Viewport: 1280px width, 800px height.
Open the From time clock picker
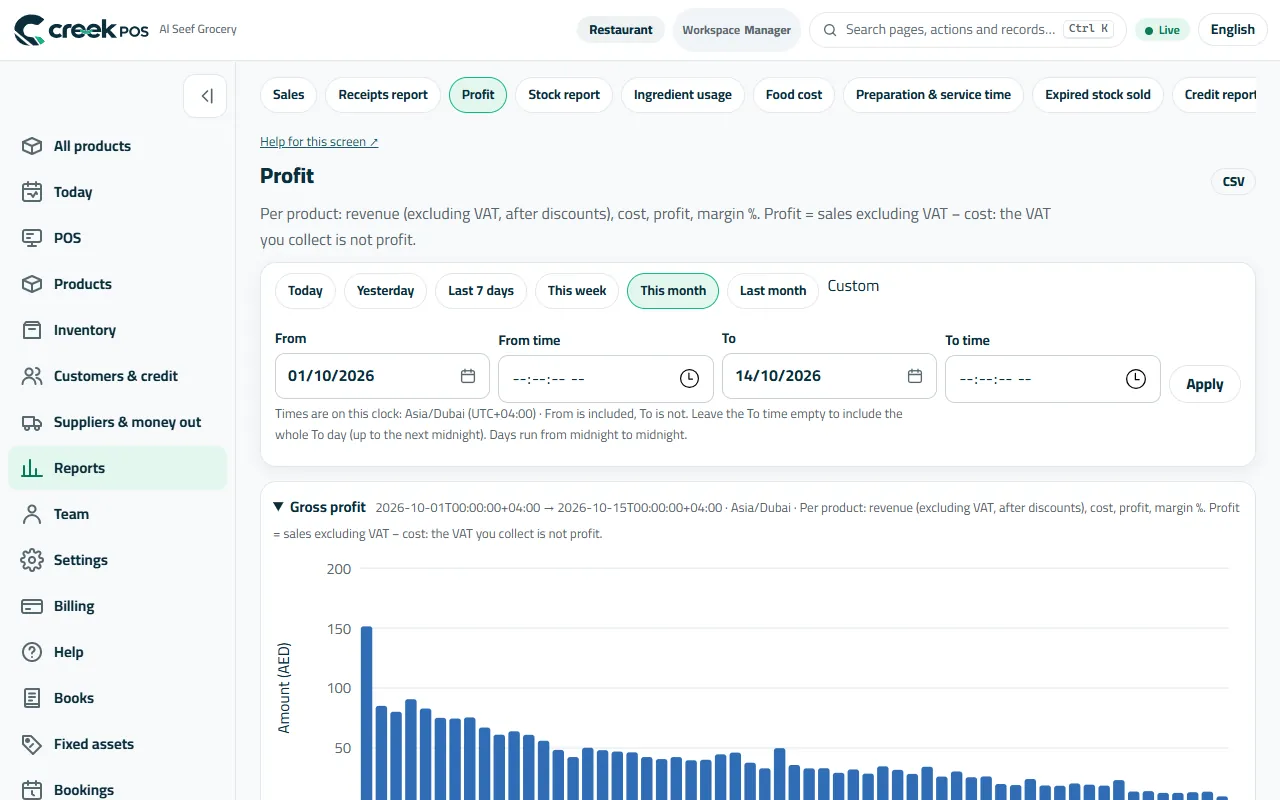pos(689,379)
